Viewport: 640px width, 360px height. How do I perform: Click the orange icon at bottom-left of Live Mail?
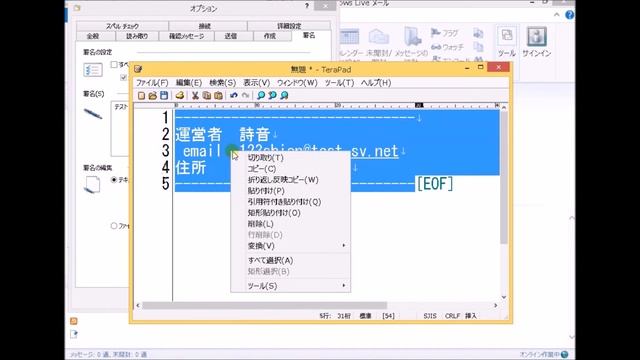point(73,321)
